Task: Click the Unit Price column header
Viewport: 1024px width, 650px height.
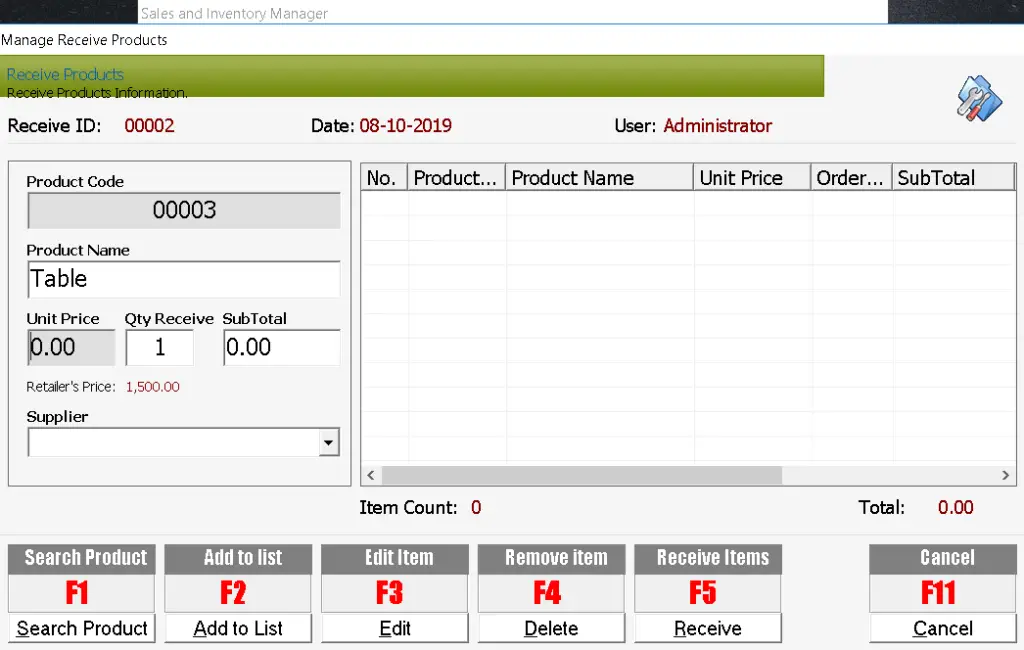Action: tap(752, 178)
